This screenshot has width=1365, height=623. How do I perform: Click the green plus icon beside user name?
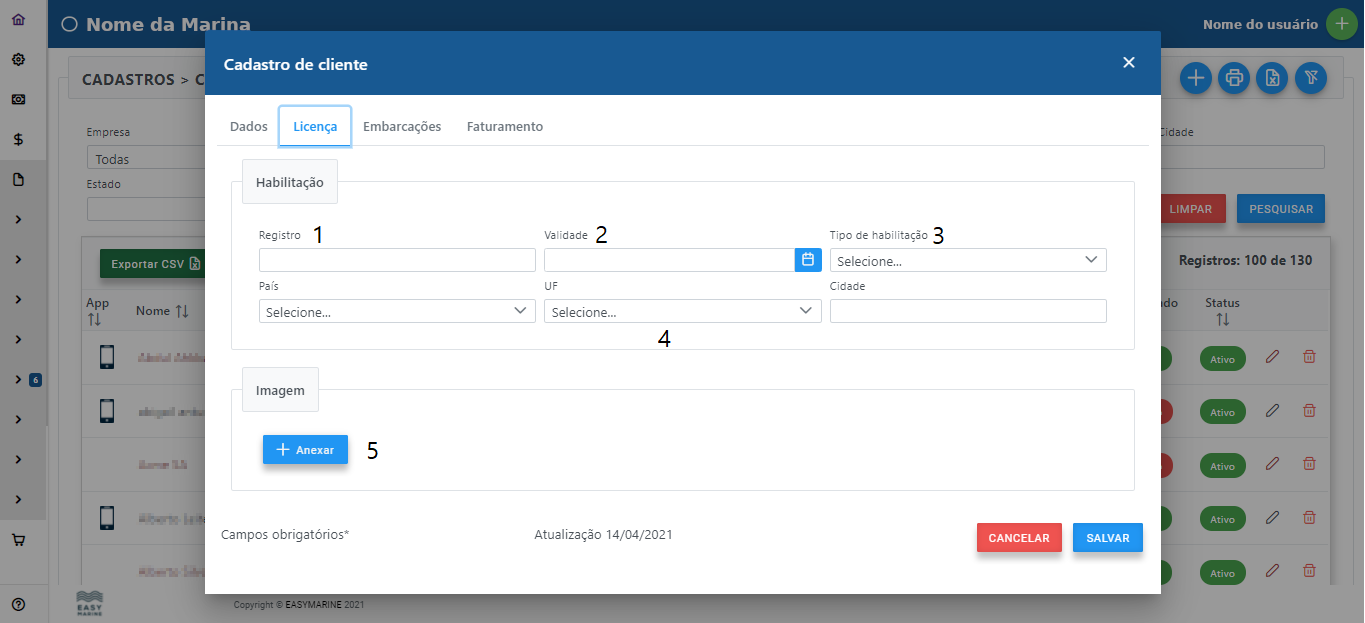point(1341,24)
